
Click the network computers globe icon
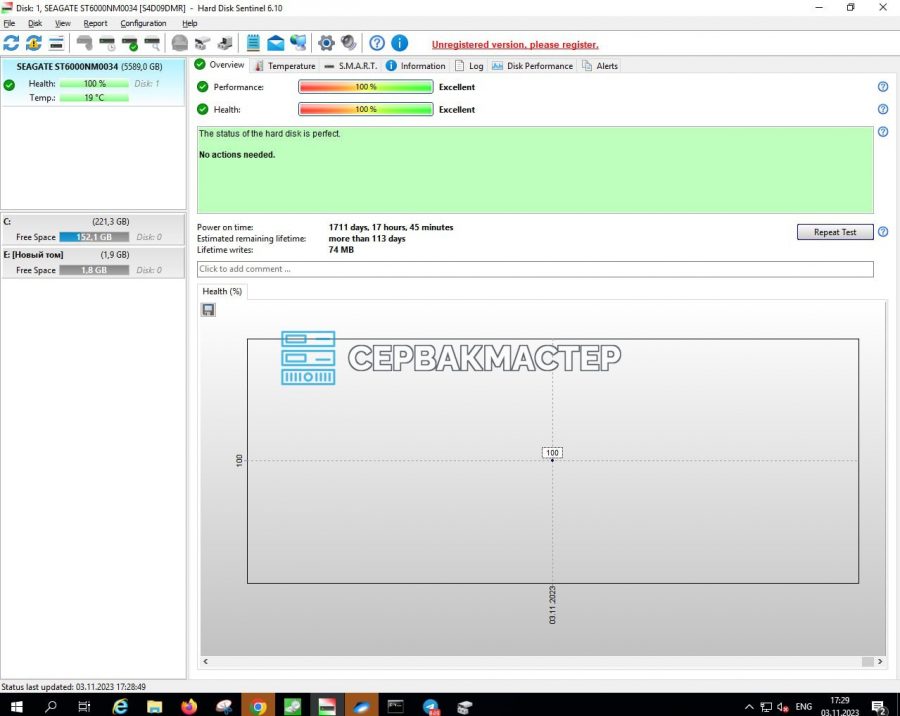[298, 43]
